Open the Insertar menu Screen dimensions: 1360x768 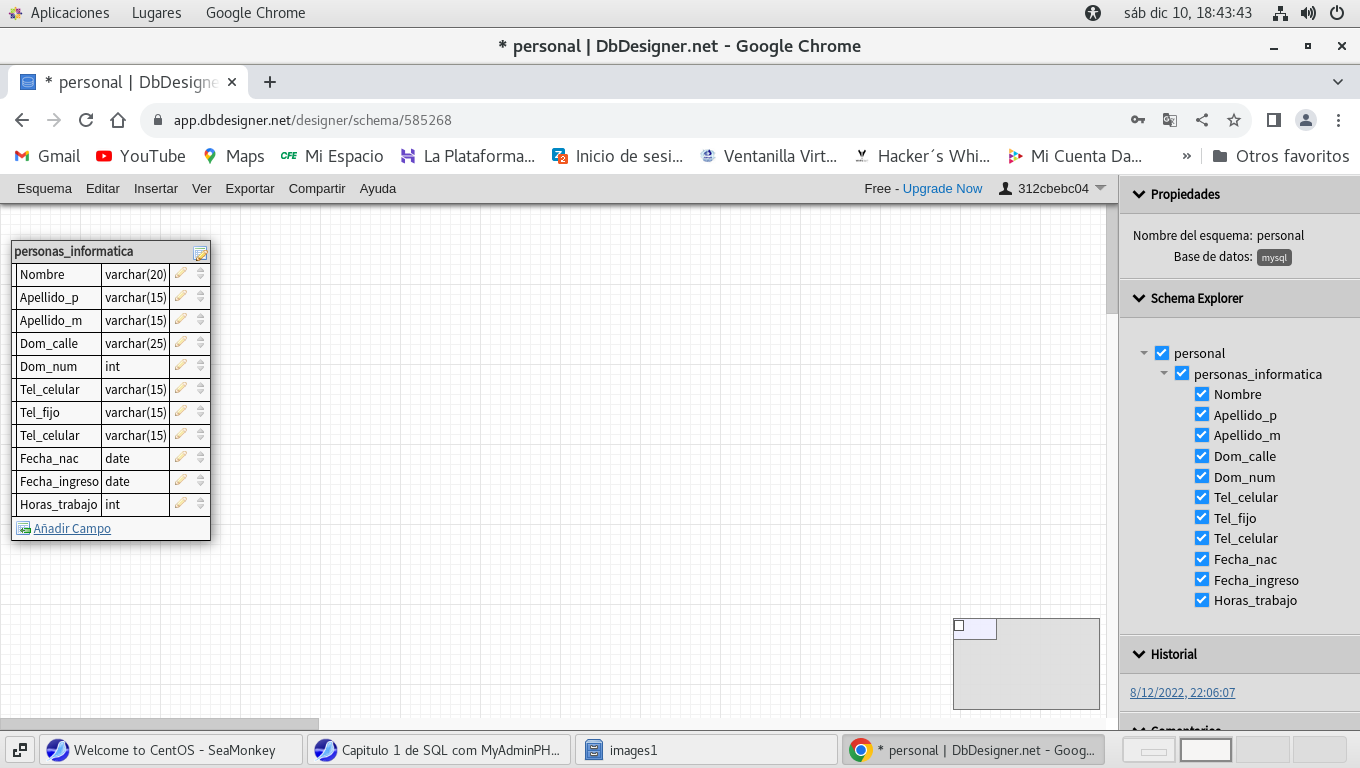point(156,188)
